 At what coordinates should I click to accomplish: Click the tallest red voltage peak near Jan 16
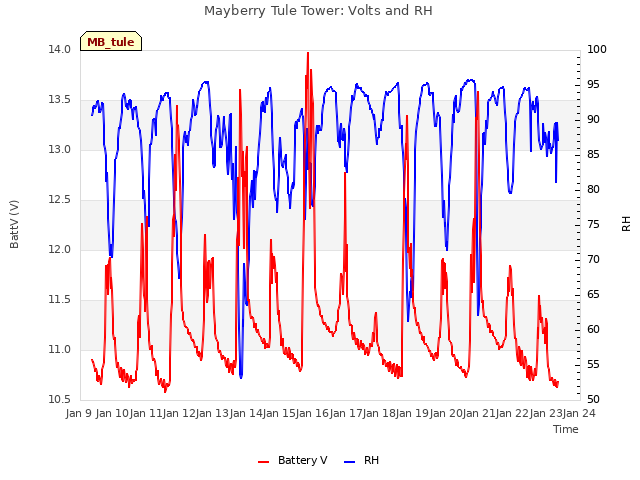(308, 53)
